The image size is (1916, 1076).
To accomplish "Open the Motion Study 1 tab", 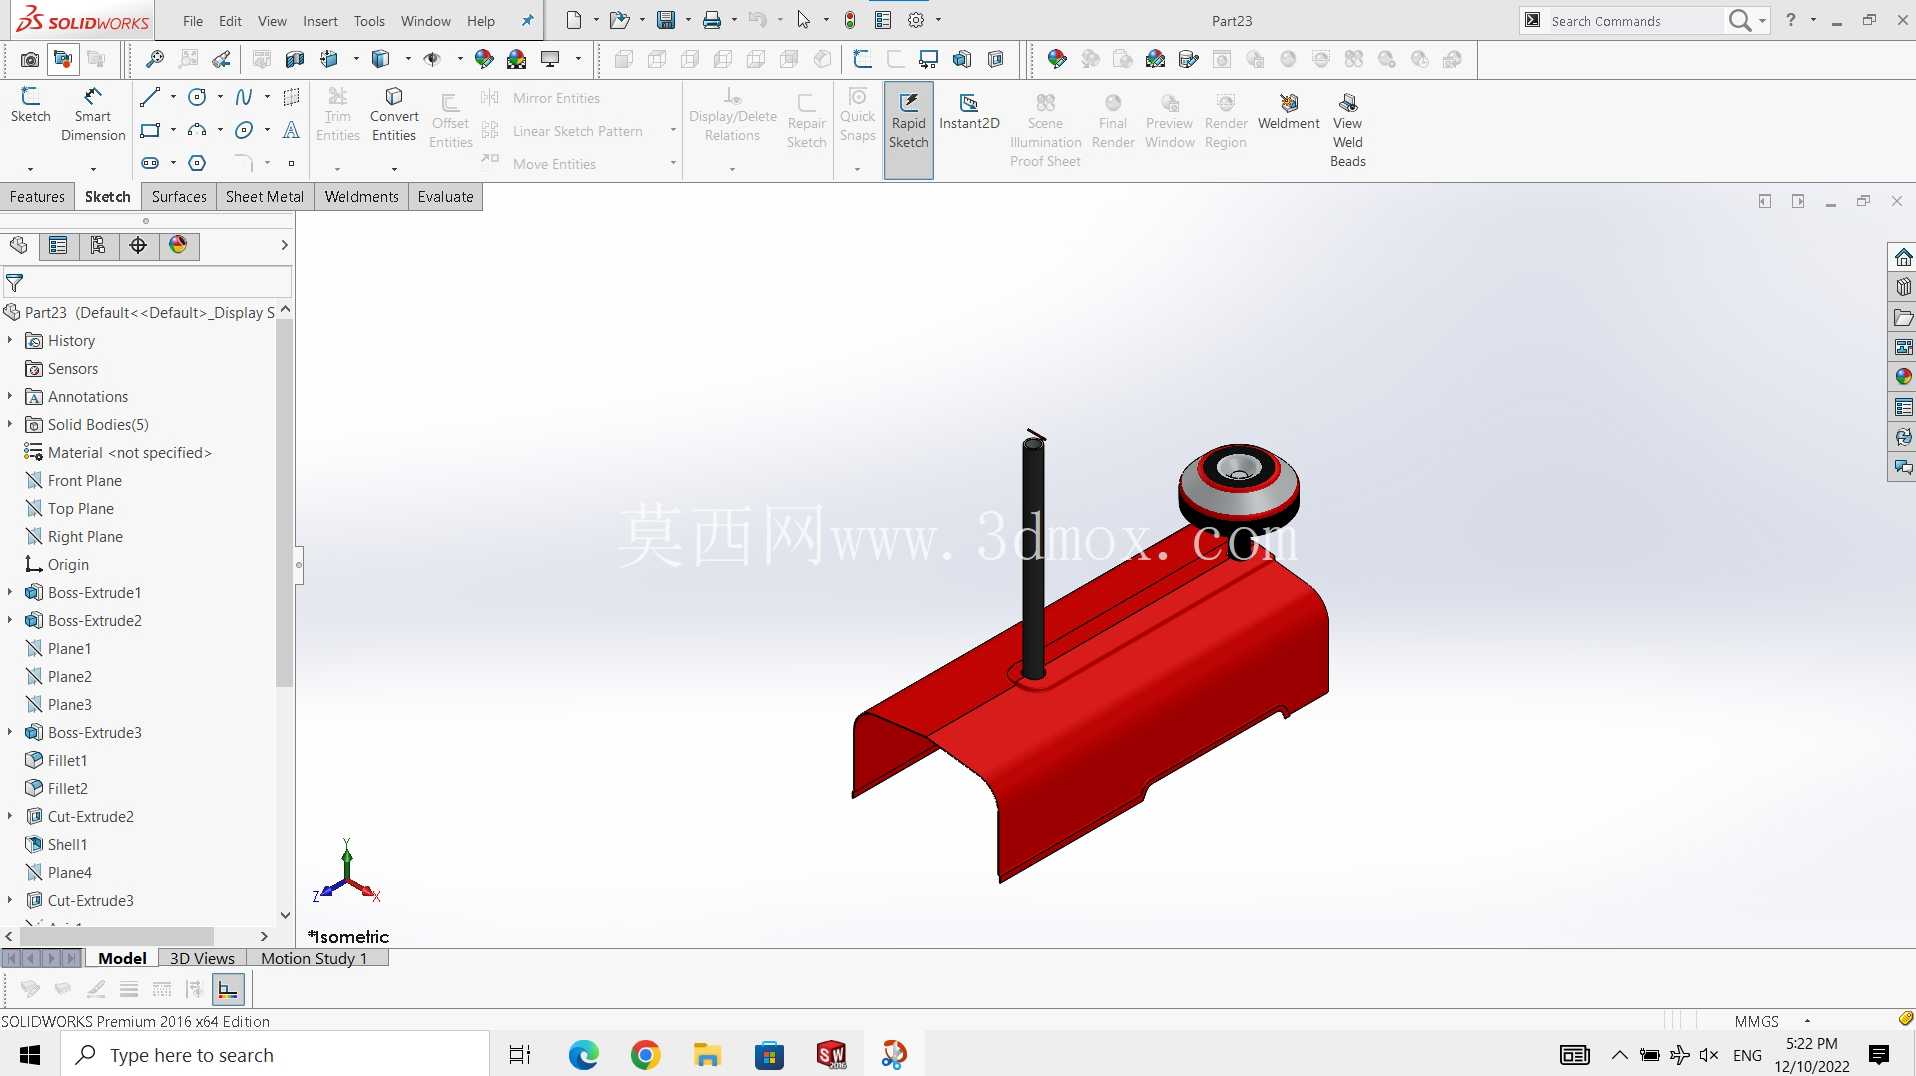I will coord(314,958).
